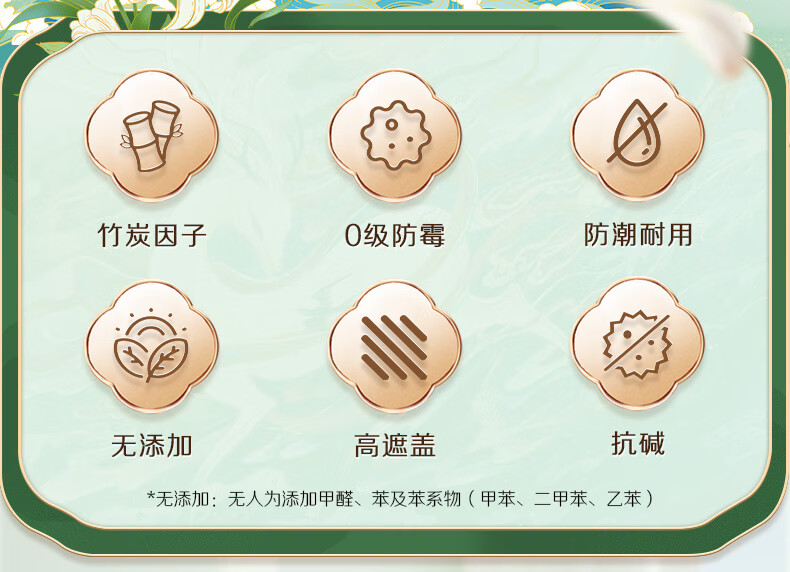Image resolution: width=790 pixels, height=572 pixels.
Task: Click the bamboo charcoal icon
Action: tap(152, 136)
